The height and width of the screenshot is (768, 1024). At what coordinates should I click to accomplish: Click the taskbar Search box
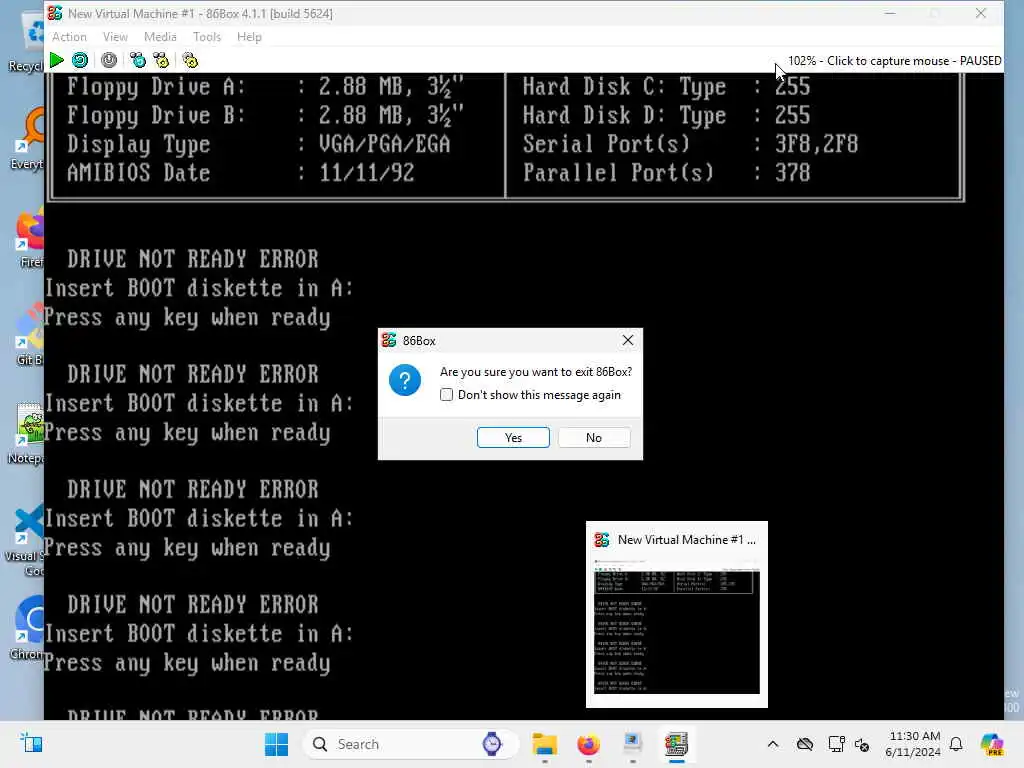tap(411, 744)
